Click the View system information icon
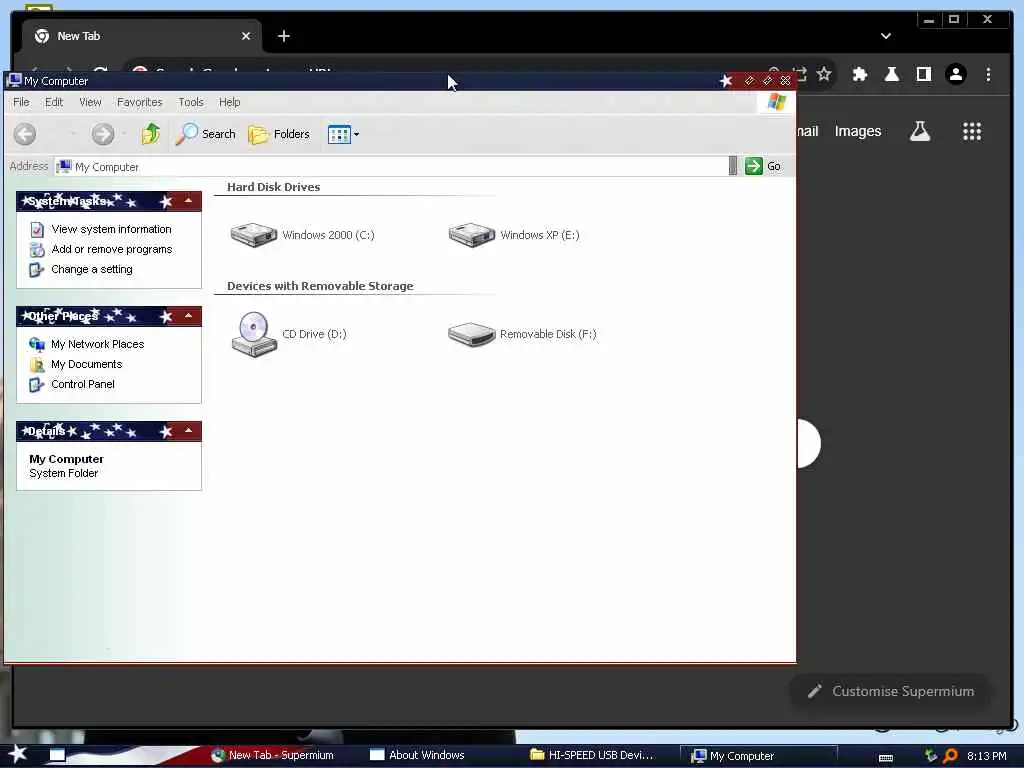This screenshot has width=1024, height=768. coord(37,229)
